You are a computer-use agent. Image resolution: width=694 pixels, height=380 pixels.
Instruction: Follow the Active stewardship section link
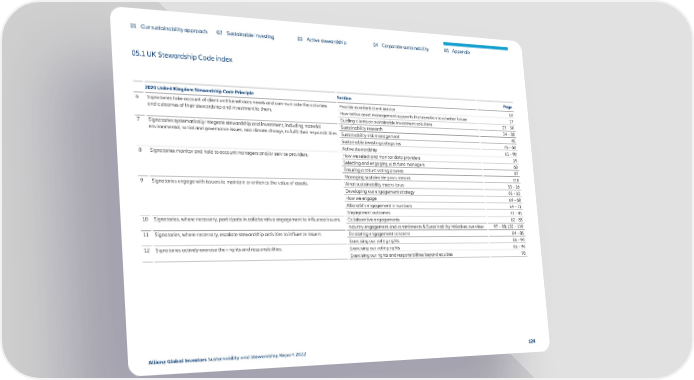coord(359,150)
